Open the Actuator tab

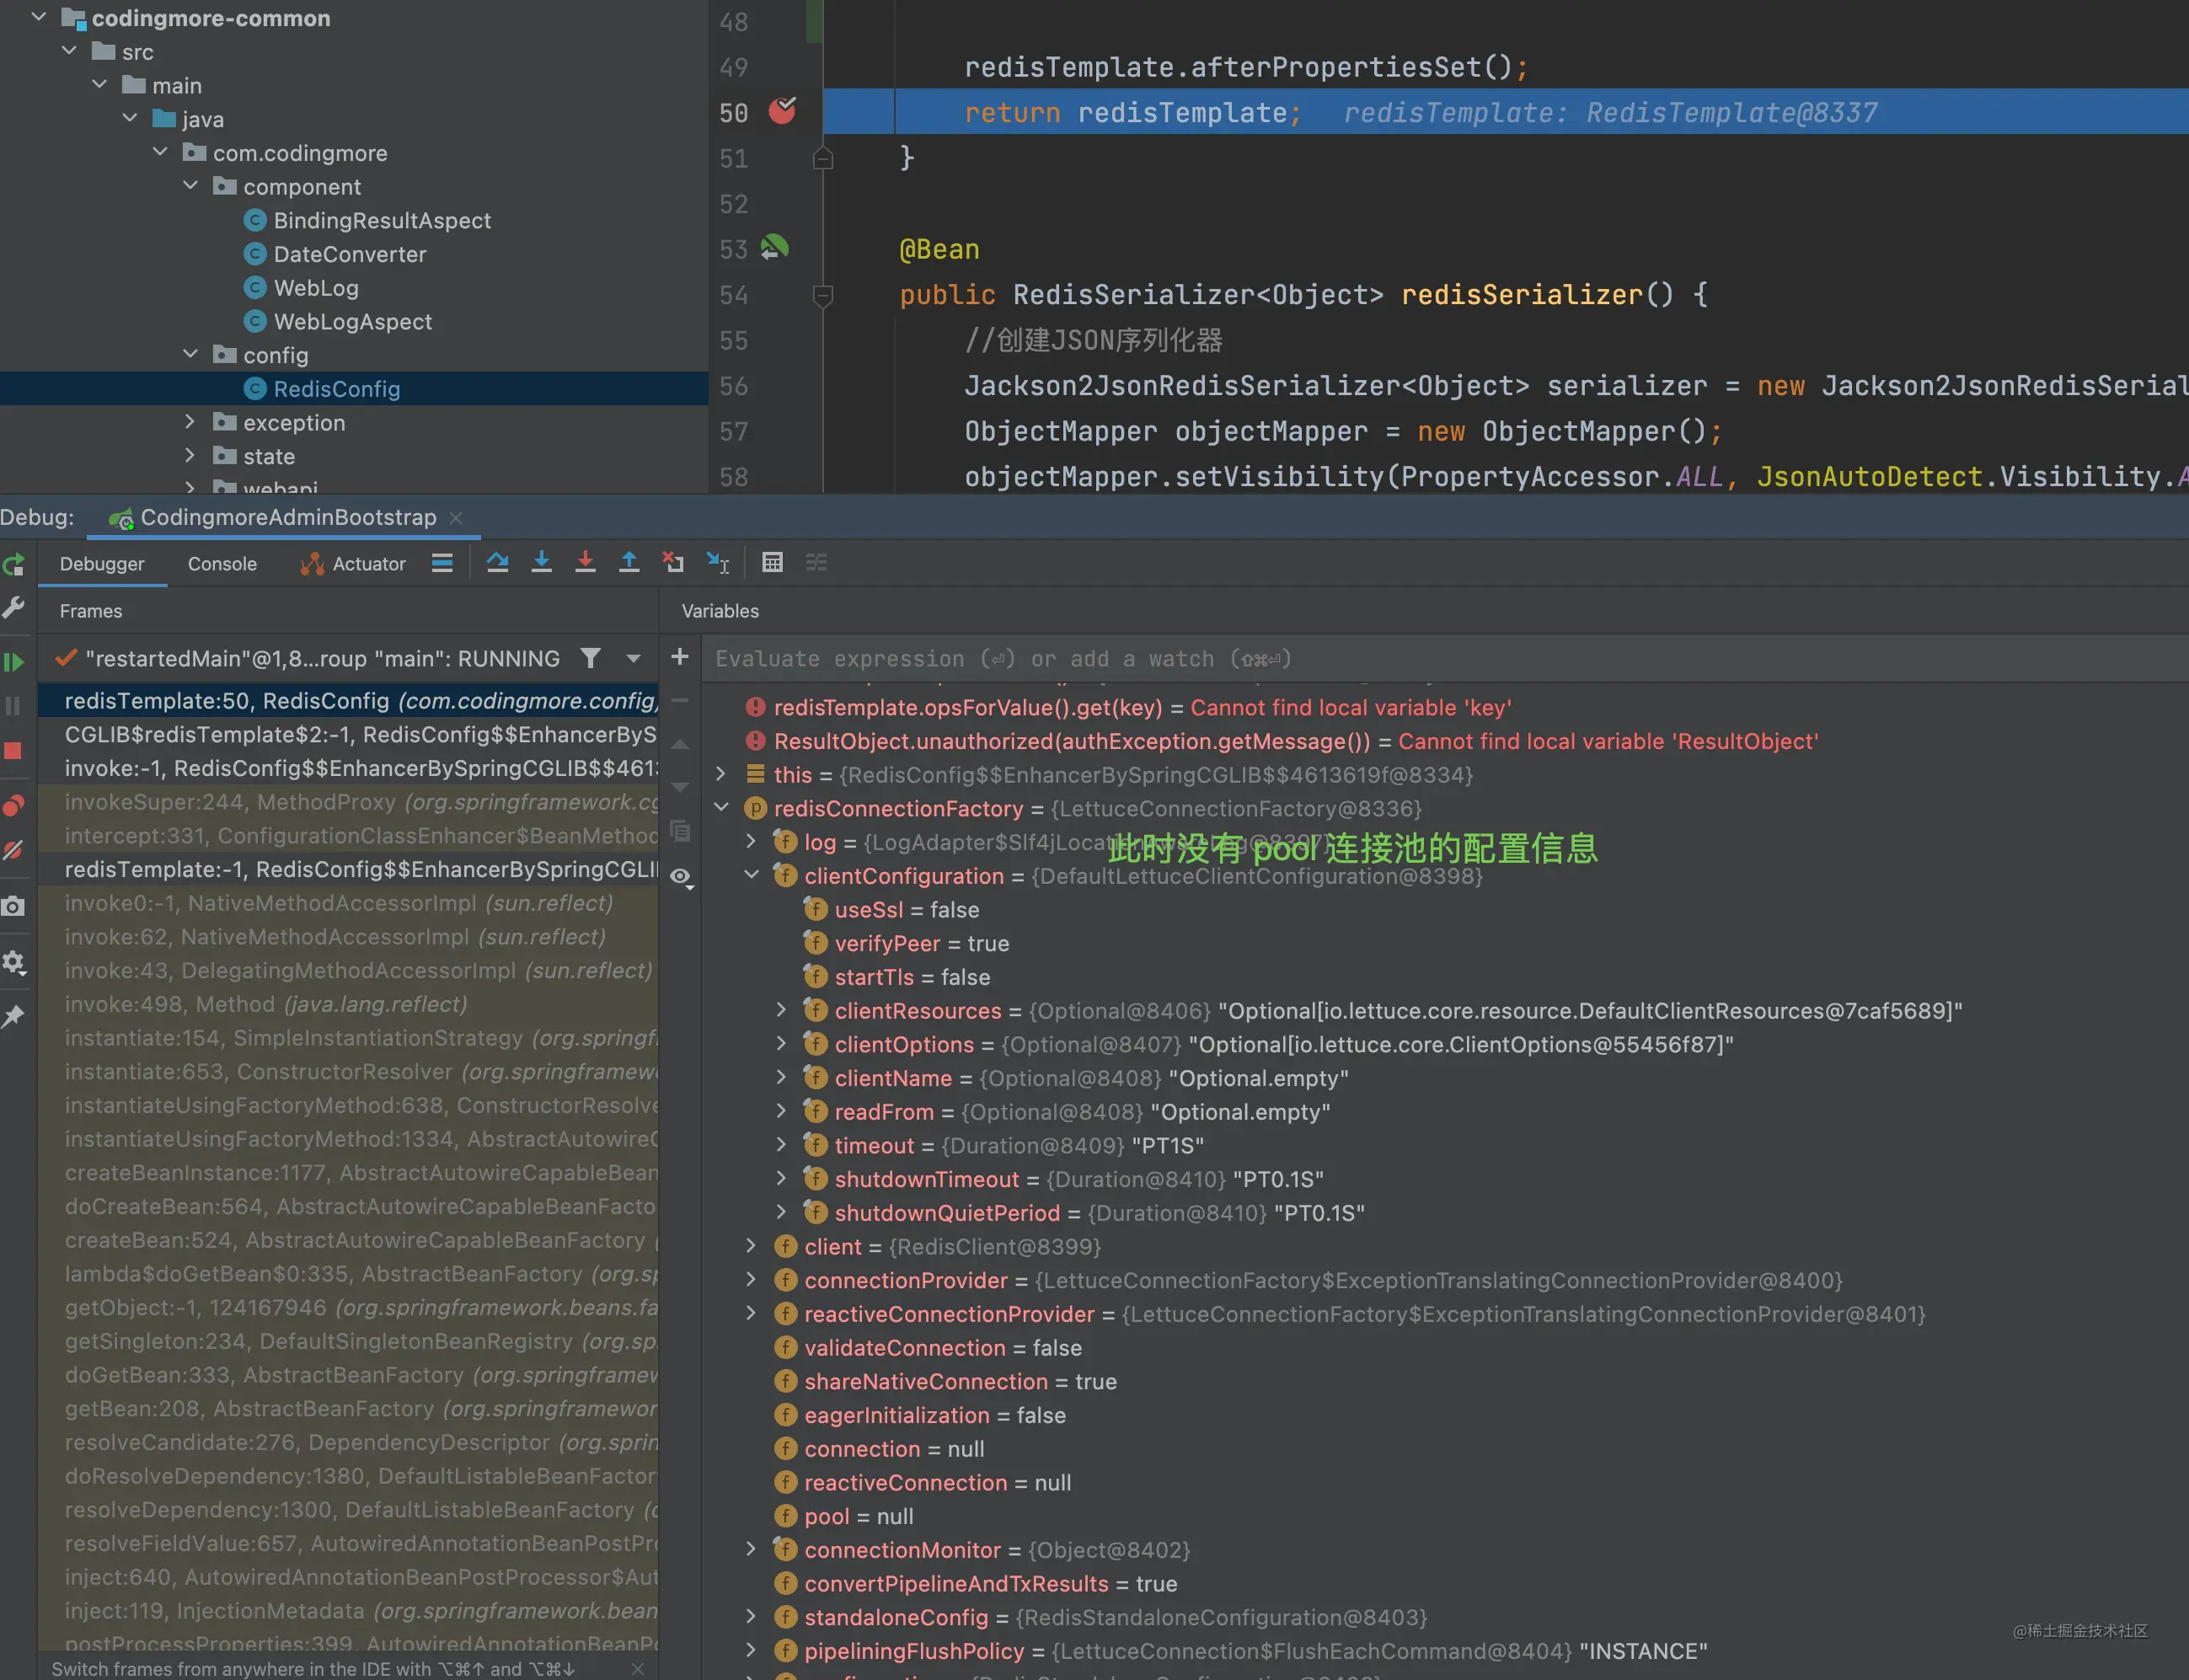[x=353, y=564]
